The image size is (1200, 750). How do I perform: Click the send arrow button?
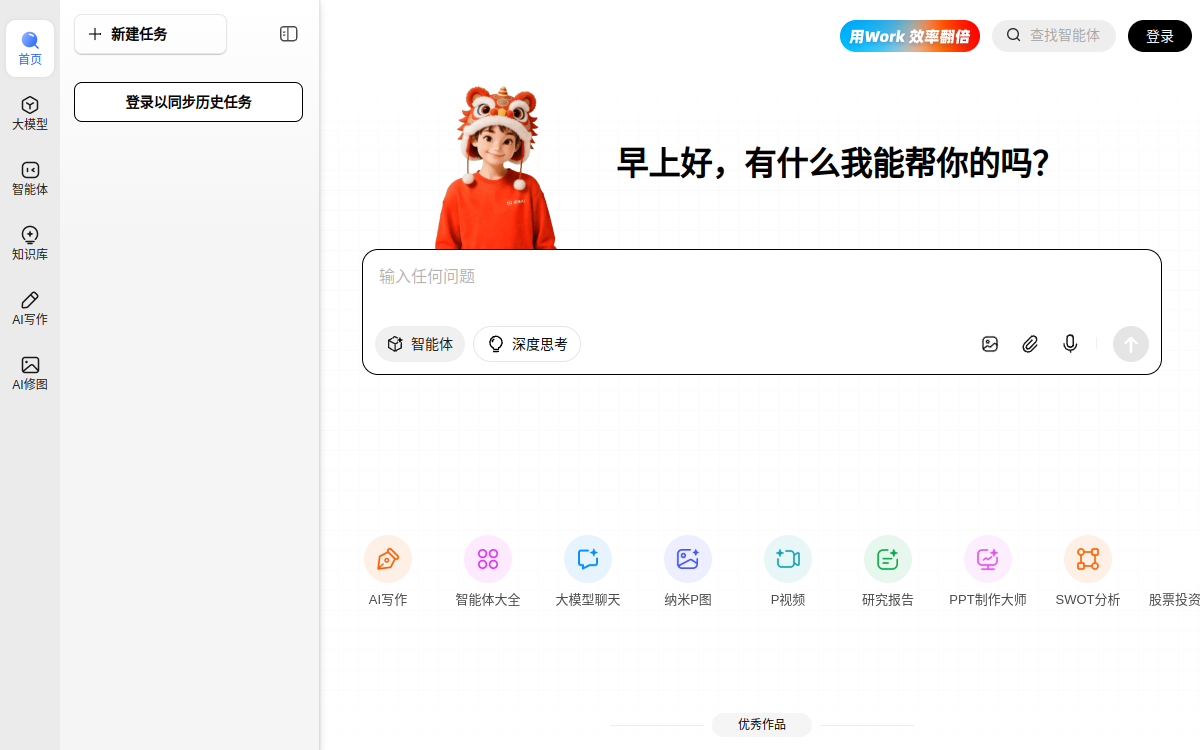1131,344
